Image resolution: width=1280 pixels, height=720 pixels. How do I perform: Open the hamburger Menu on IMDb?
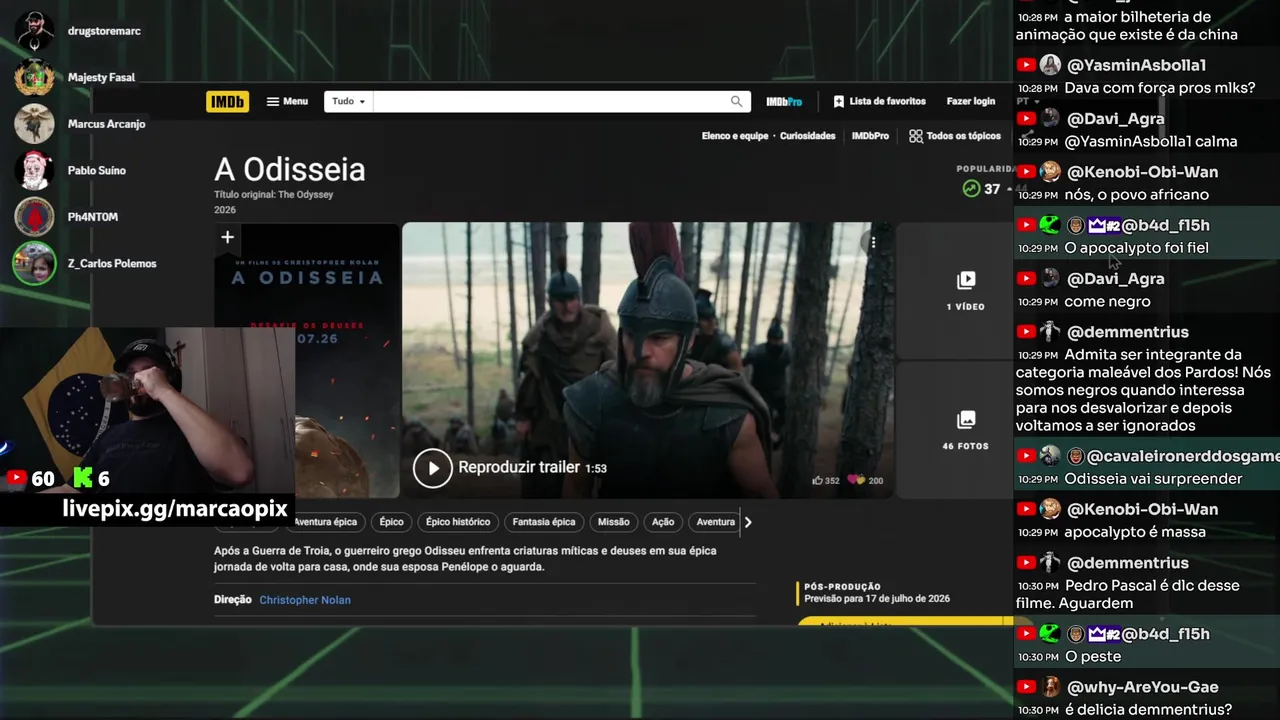[287, 101]
